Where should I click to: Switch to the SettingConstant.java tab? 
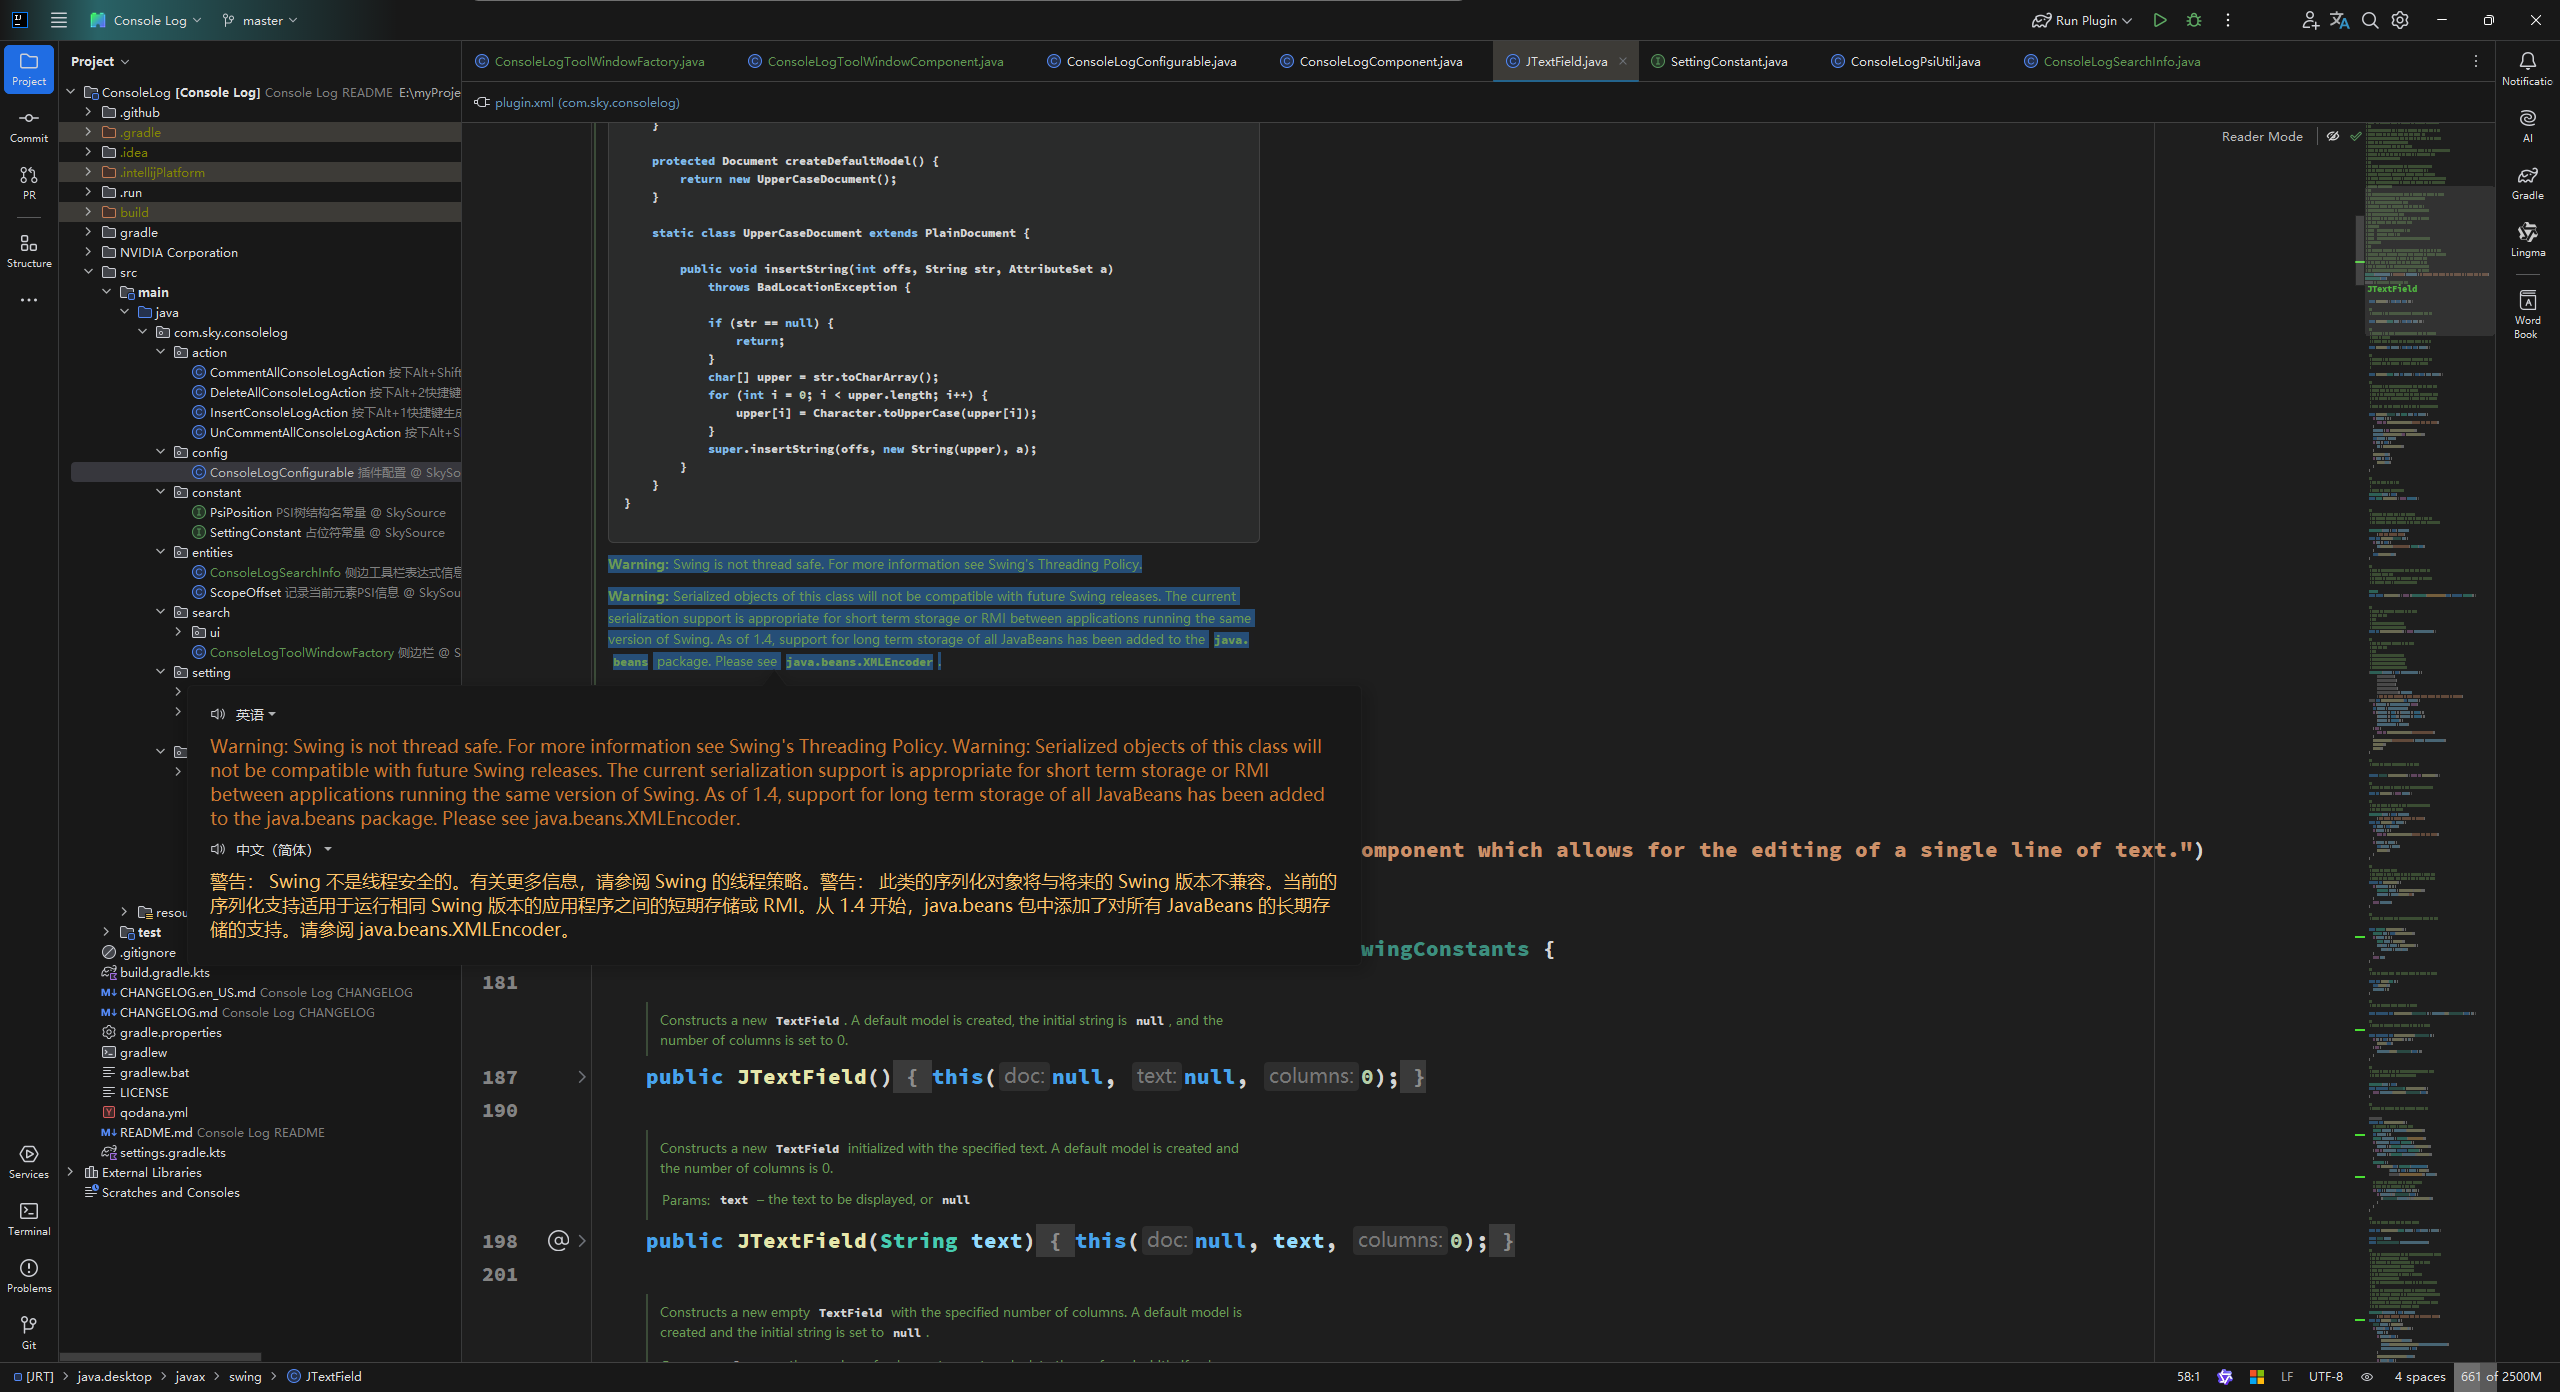coord(1728,61)
